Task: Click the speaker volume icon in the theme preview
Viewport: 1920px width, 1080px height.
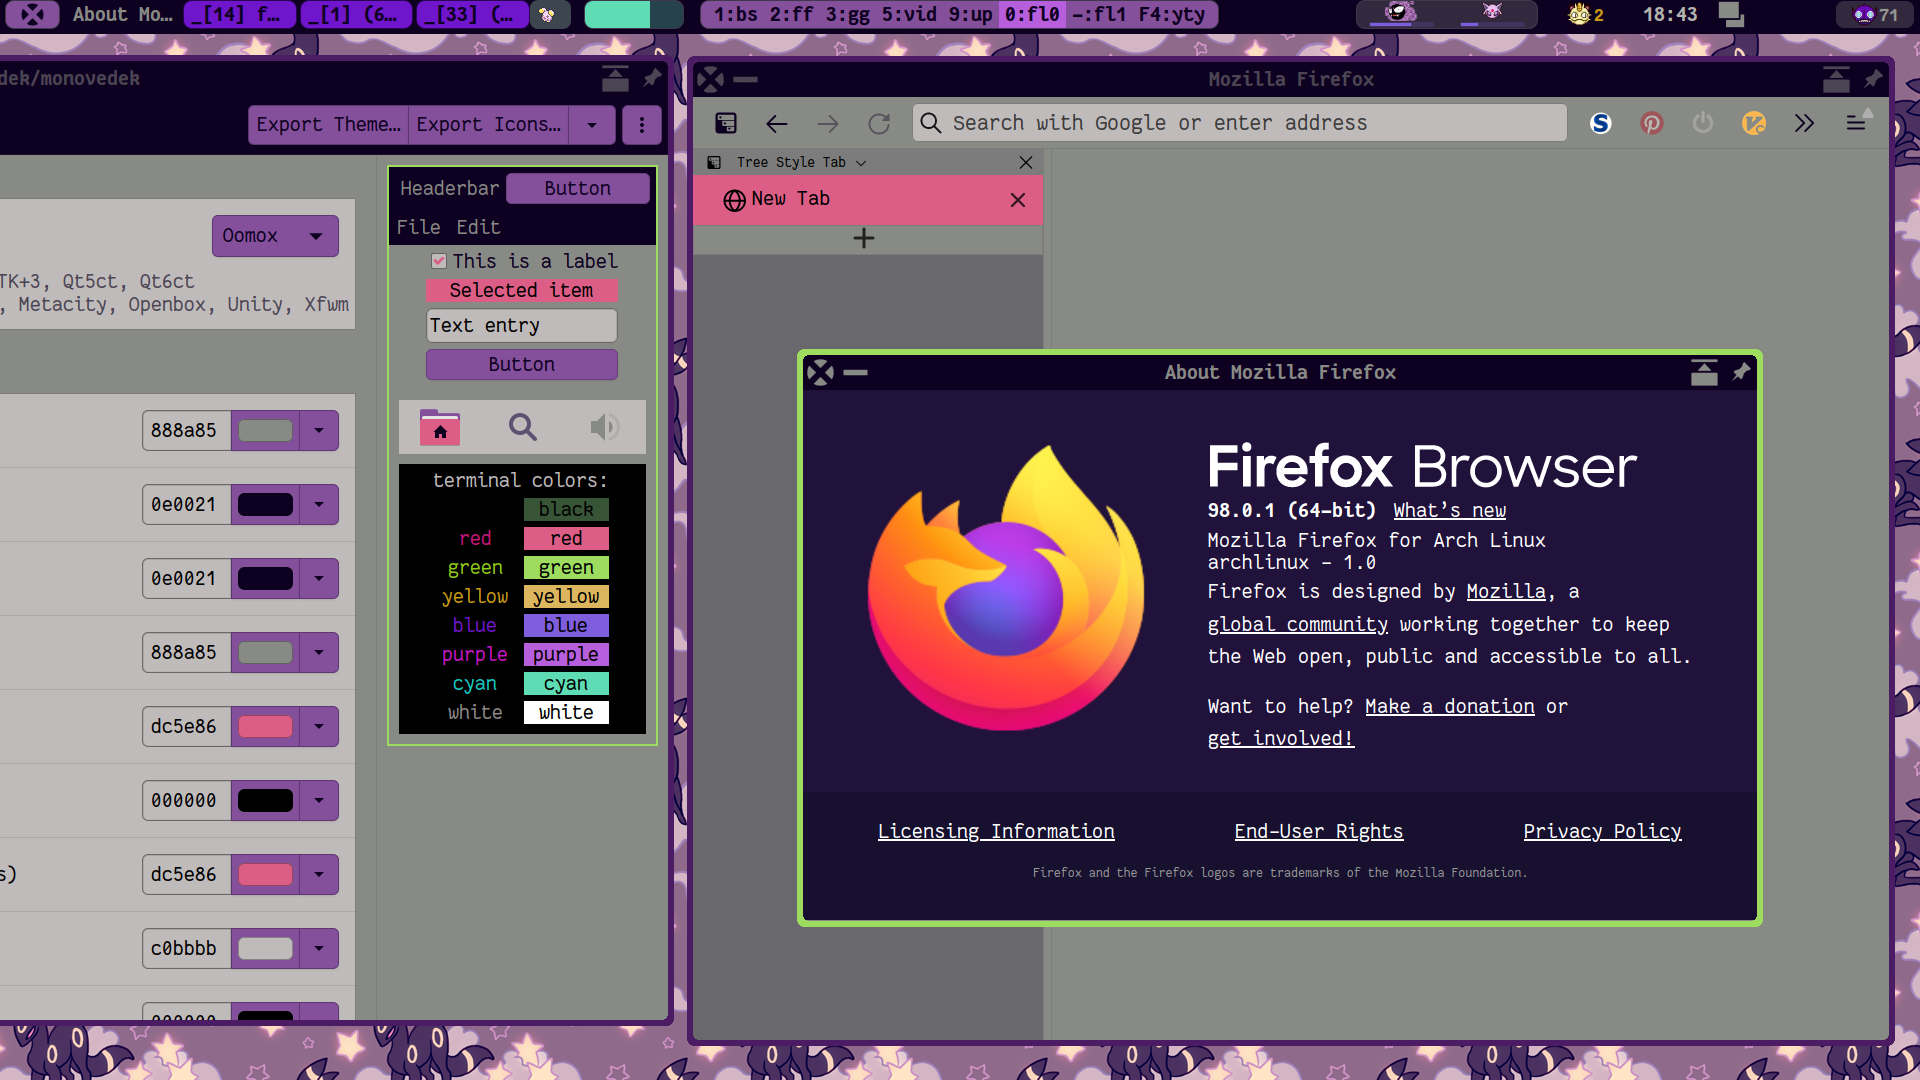Action: tap(603, 427)
